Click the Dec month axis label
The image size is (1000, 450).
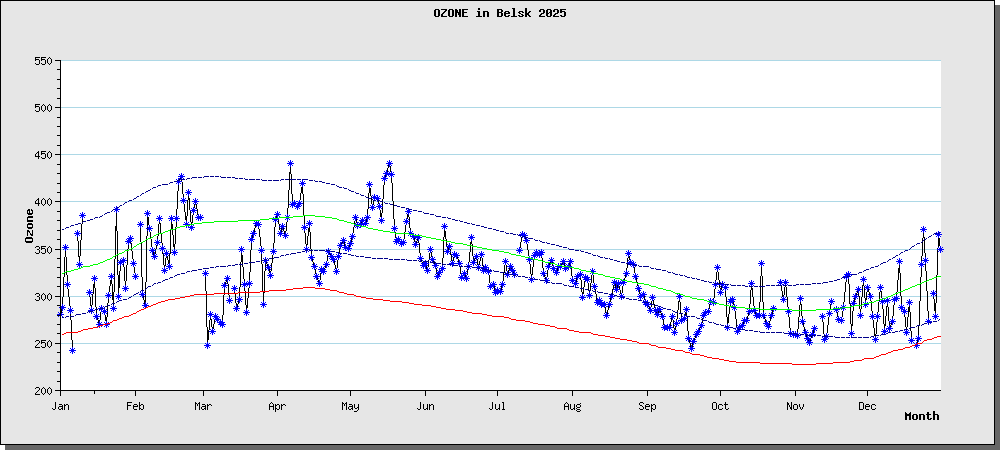click(866, 406)
